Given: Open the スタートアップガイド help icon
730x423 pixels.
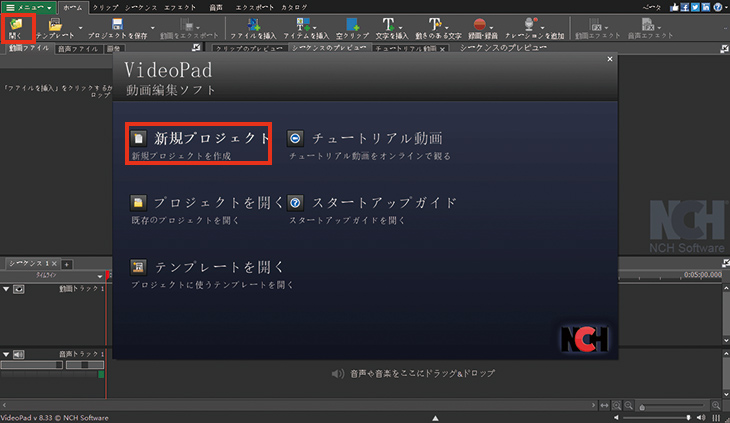Looking at the screenshot, I should (296, 203).
